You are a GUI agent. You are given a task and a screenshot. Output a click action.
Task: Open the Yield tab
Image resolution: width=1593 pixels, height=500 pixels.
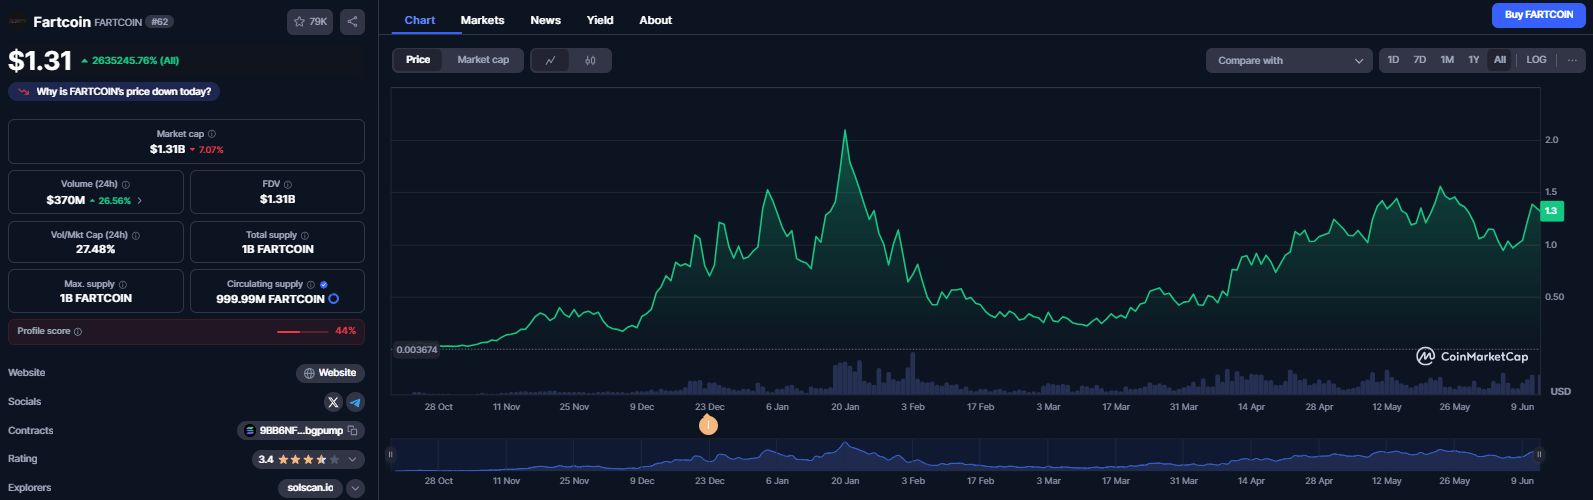click(600, 20)
